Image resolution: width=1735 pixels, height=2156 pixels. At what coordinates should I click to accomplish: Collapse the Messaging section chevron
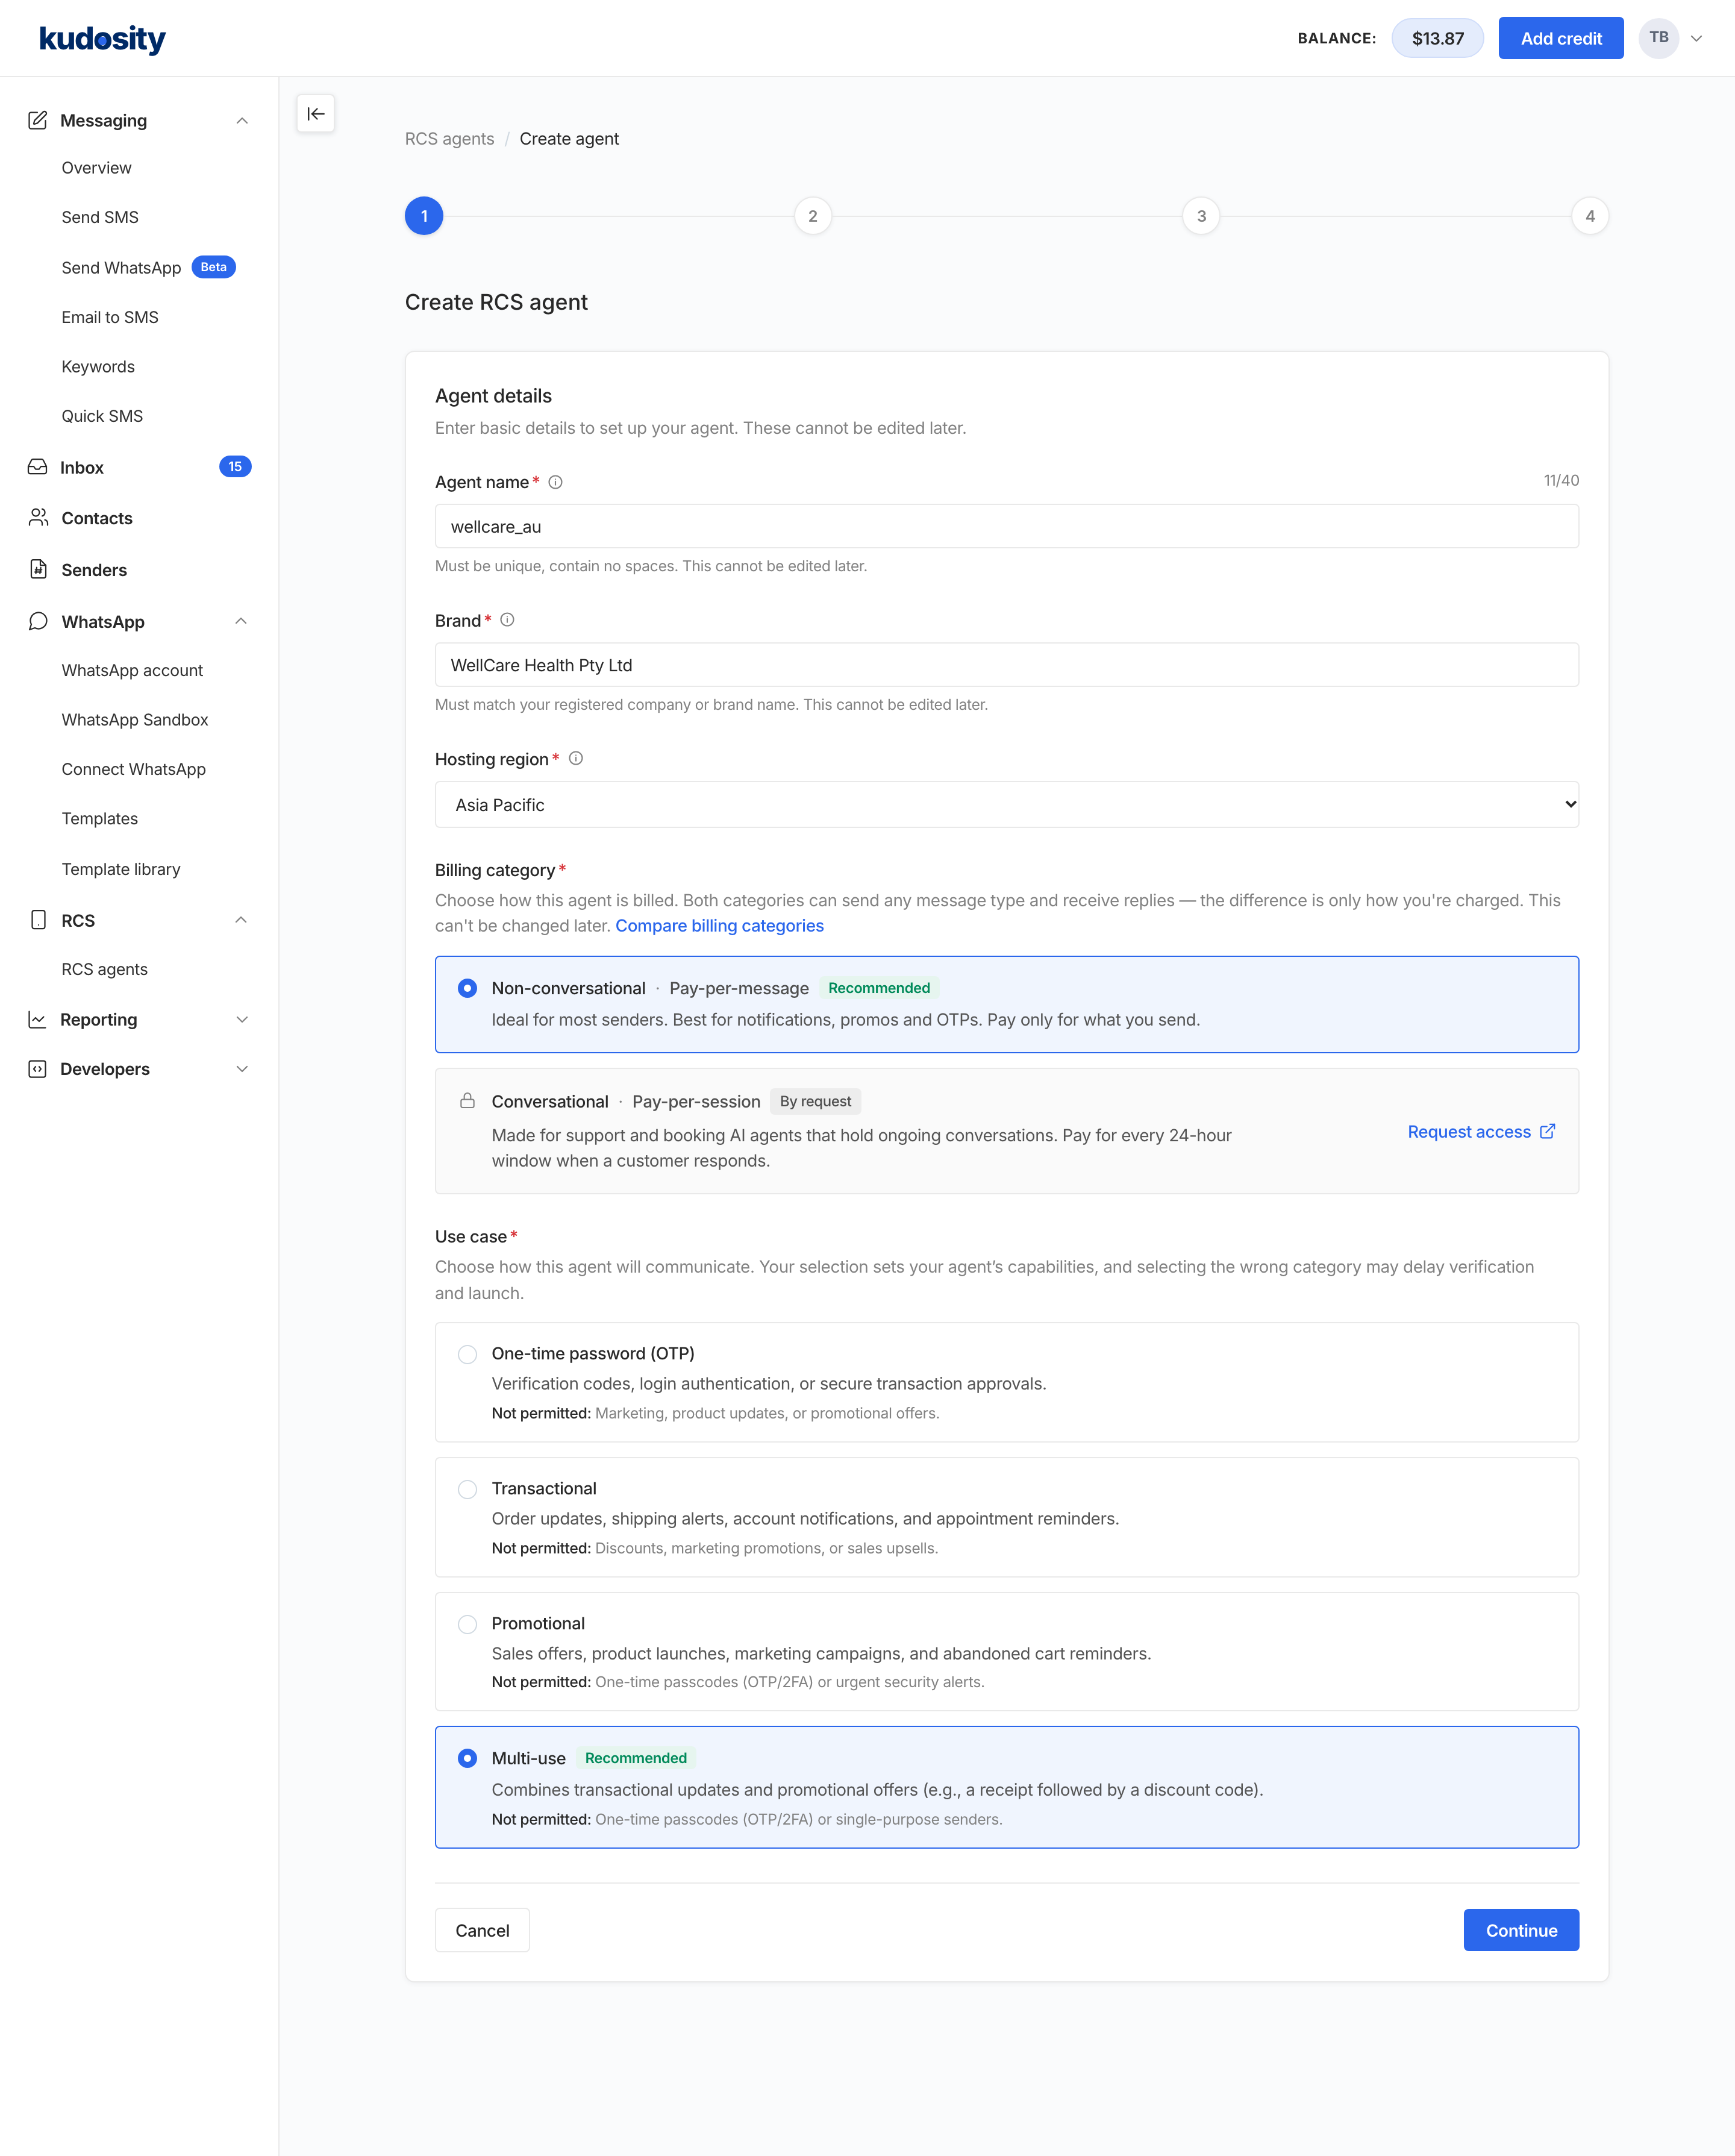coord(242,121)
